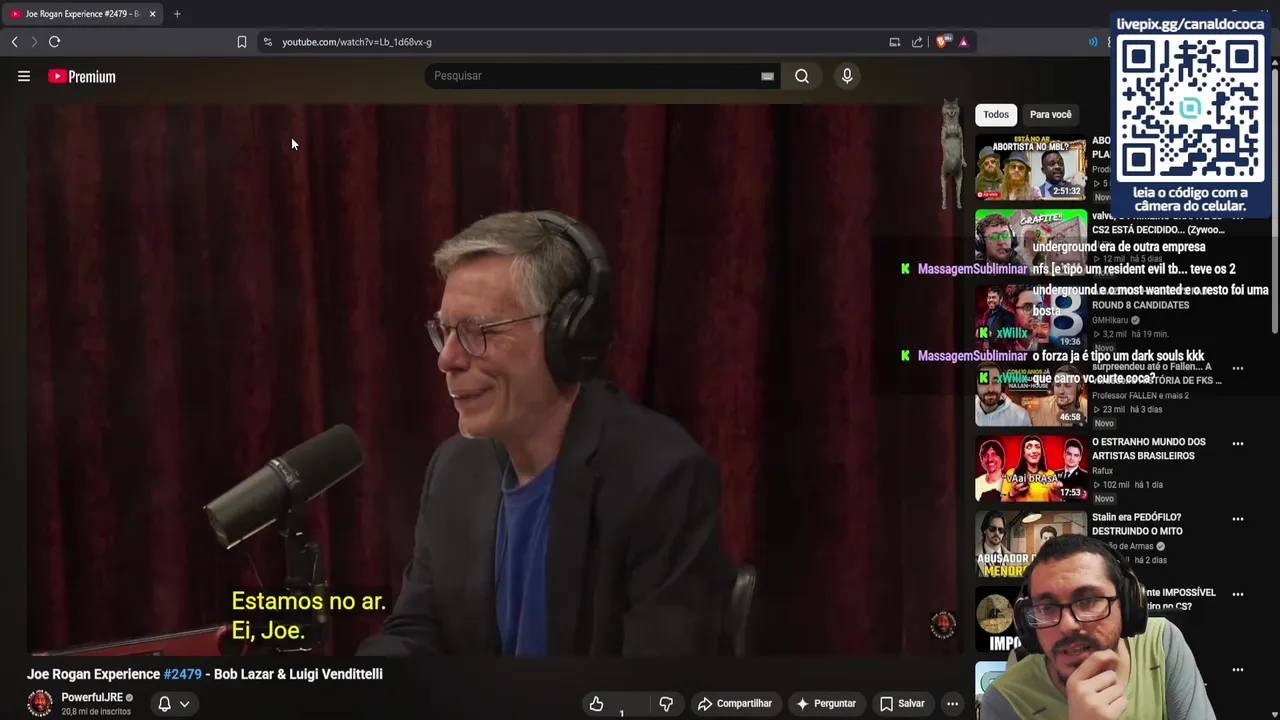This screenshot has height=720, width=1280.
Task: Click the 20,8 mi de inscritos text
Action: coord(96,712)
